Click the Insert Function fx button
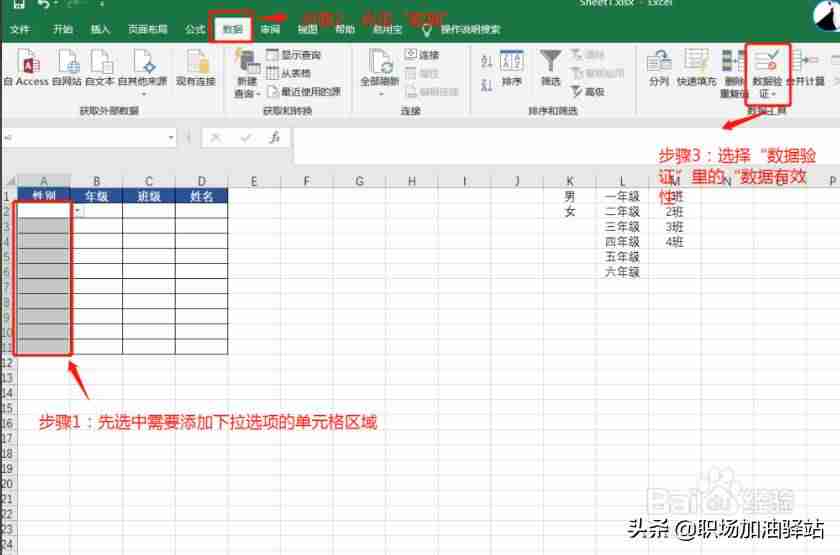This screenshot has height=555, width=840. click(x=275, y=138)
